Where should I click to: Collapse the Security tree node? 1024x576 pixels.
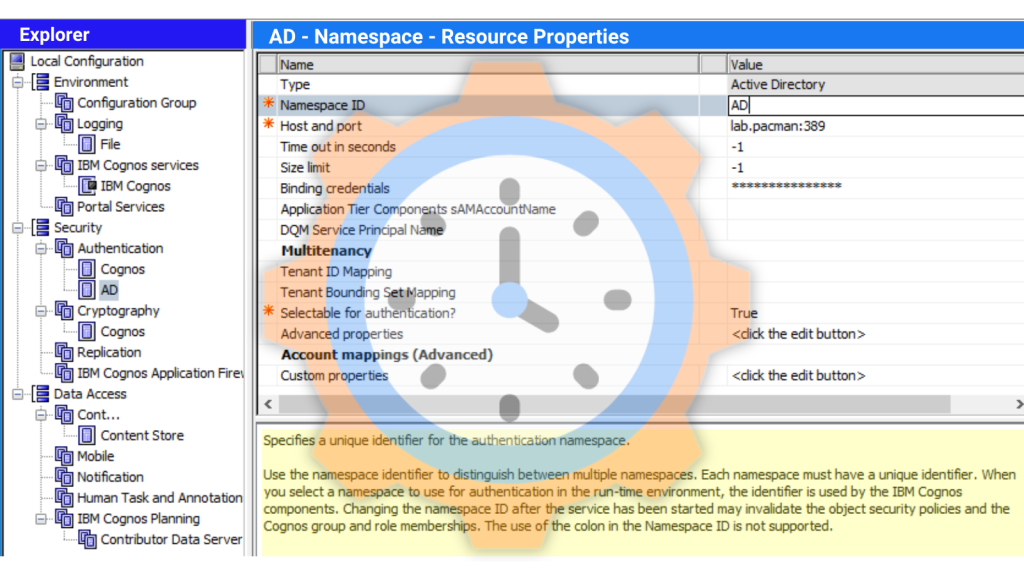[18, 228]
